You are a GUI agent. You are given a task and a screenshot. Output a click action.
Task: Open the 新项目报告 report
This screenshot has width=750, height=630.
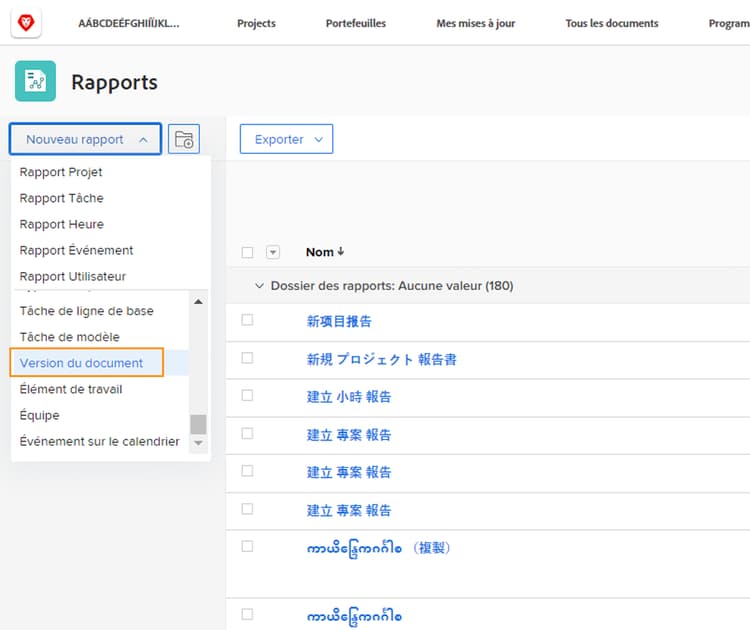(x=339, y=321)
